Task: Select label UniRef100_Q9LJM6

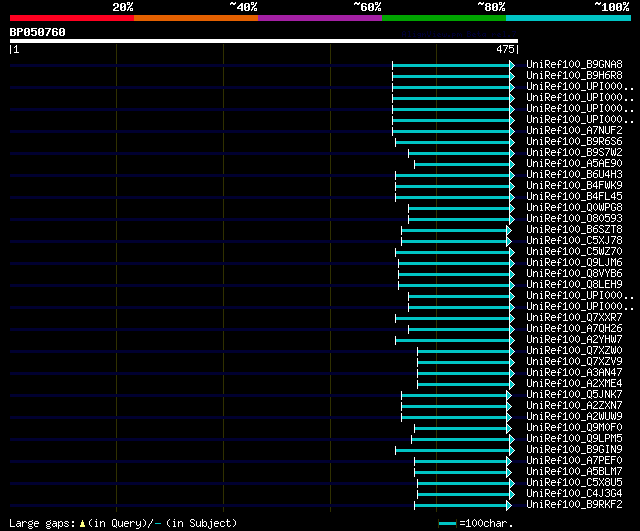Action: pos(574,263)
